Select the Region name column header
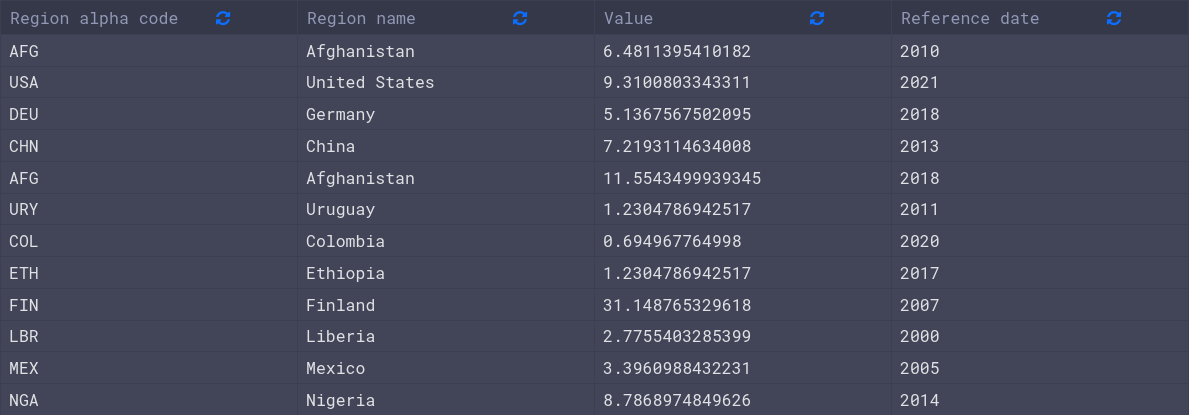Viewport: 1189px width, 415px height. click(446, 18)
